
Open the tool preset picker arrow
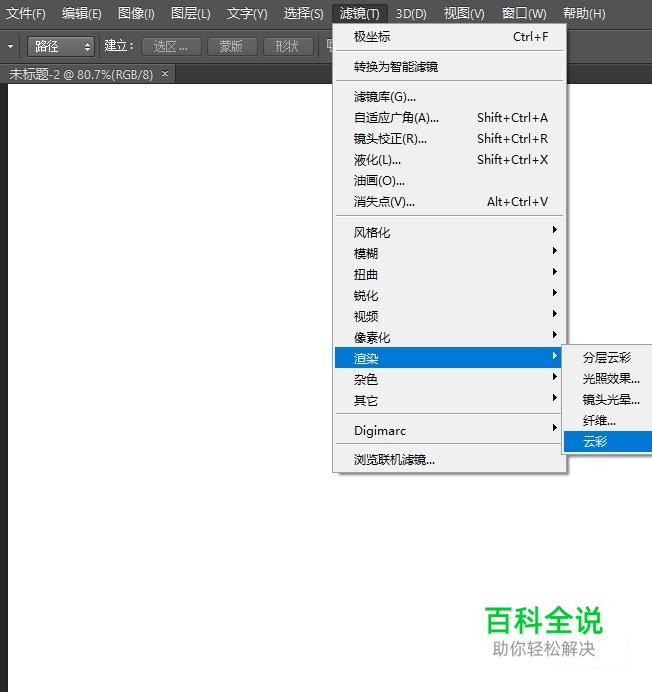10,46
